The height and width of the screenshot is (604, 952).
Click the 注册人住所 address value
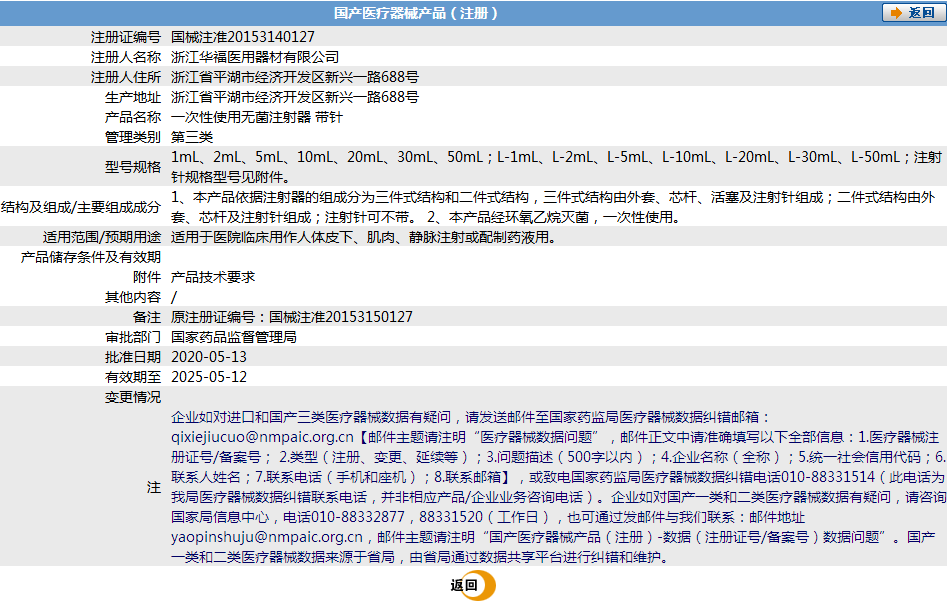[295, 77]
